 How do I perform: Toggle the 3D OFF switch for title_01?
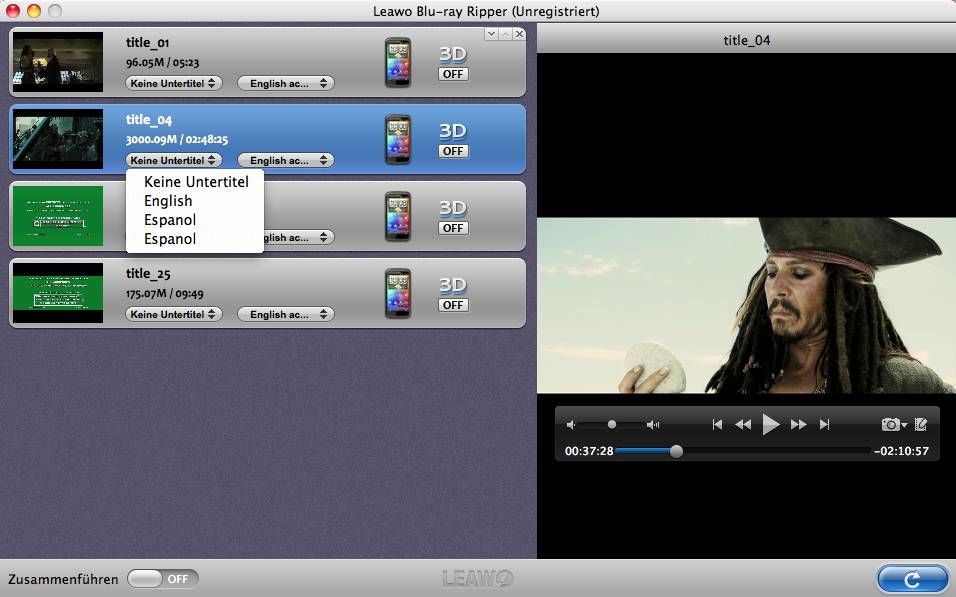point(453,74)
